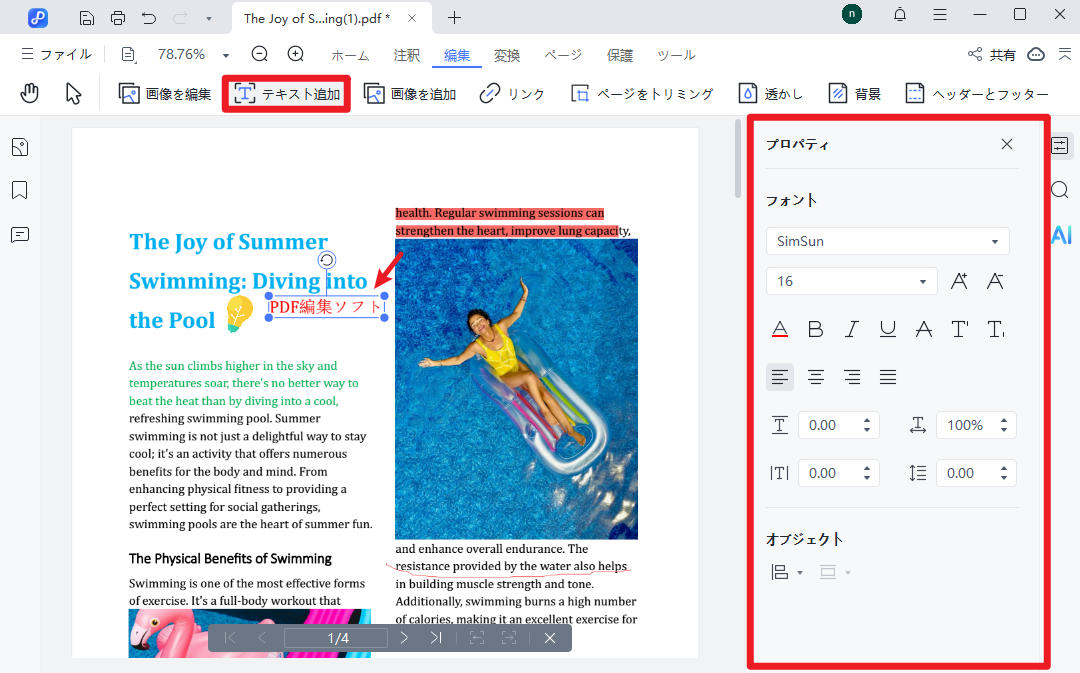The width and height of the screenshot is (1080, 673).
Task: Align text center
Action: point(816,377)
